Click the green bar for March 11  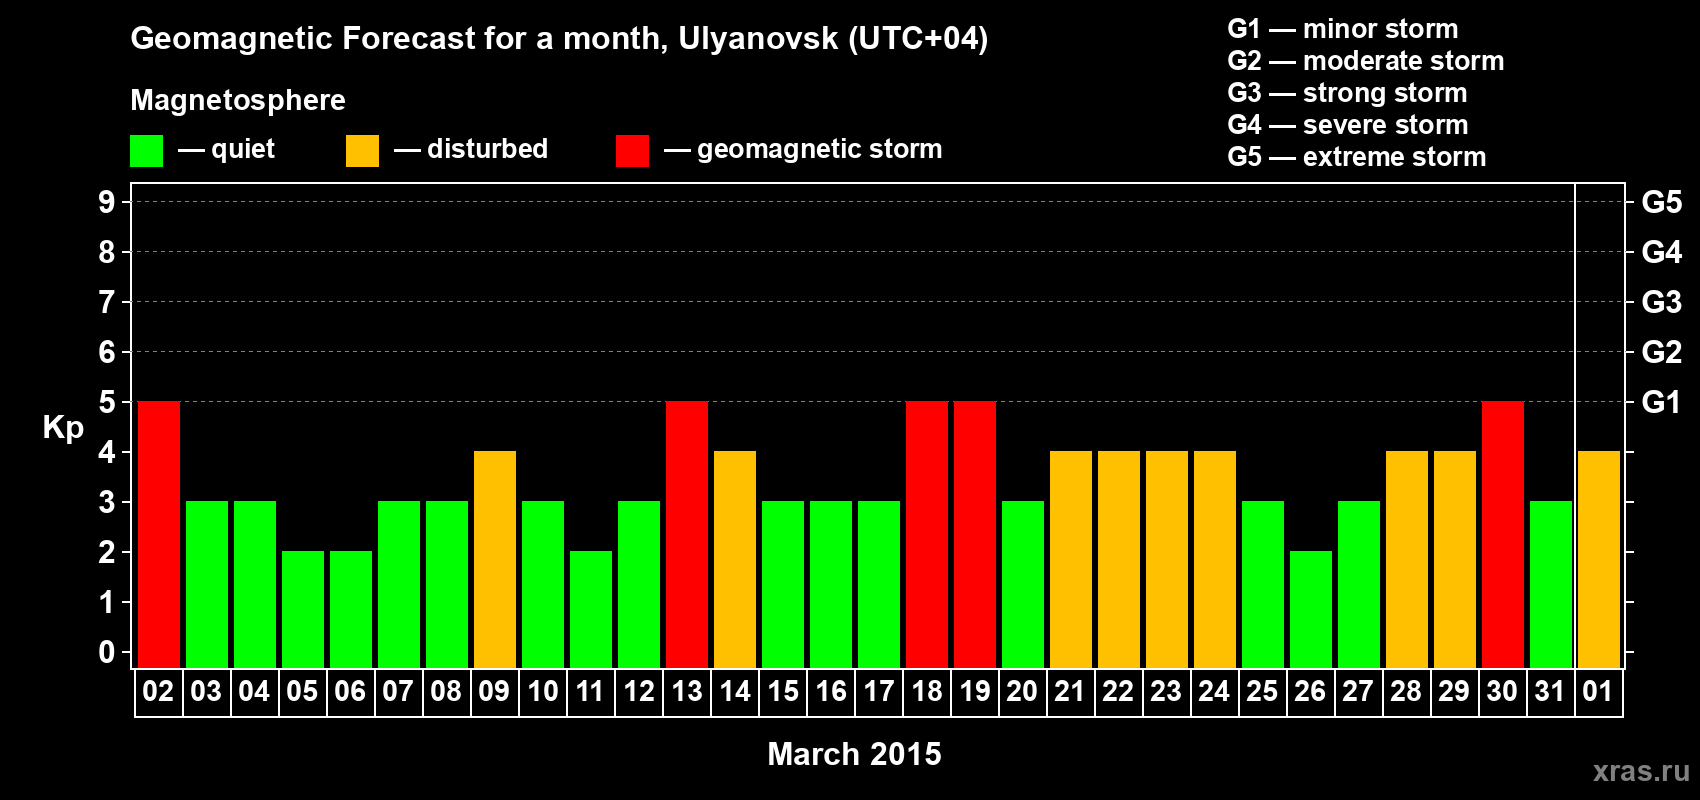pos(591,610)
